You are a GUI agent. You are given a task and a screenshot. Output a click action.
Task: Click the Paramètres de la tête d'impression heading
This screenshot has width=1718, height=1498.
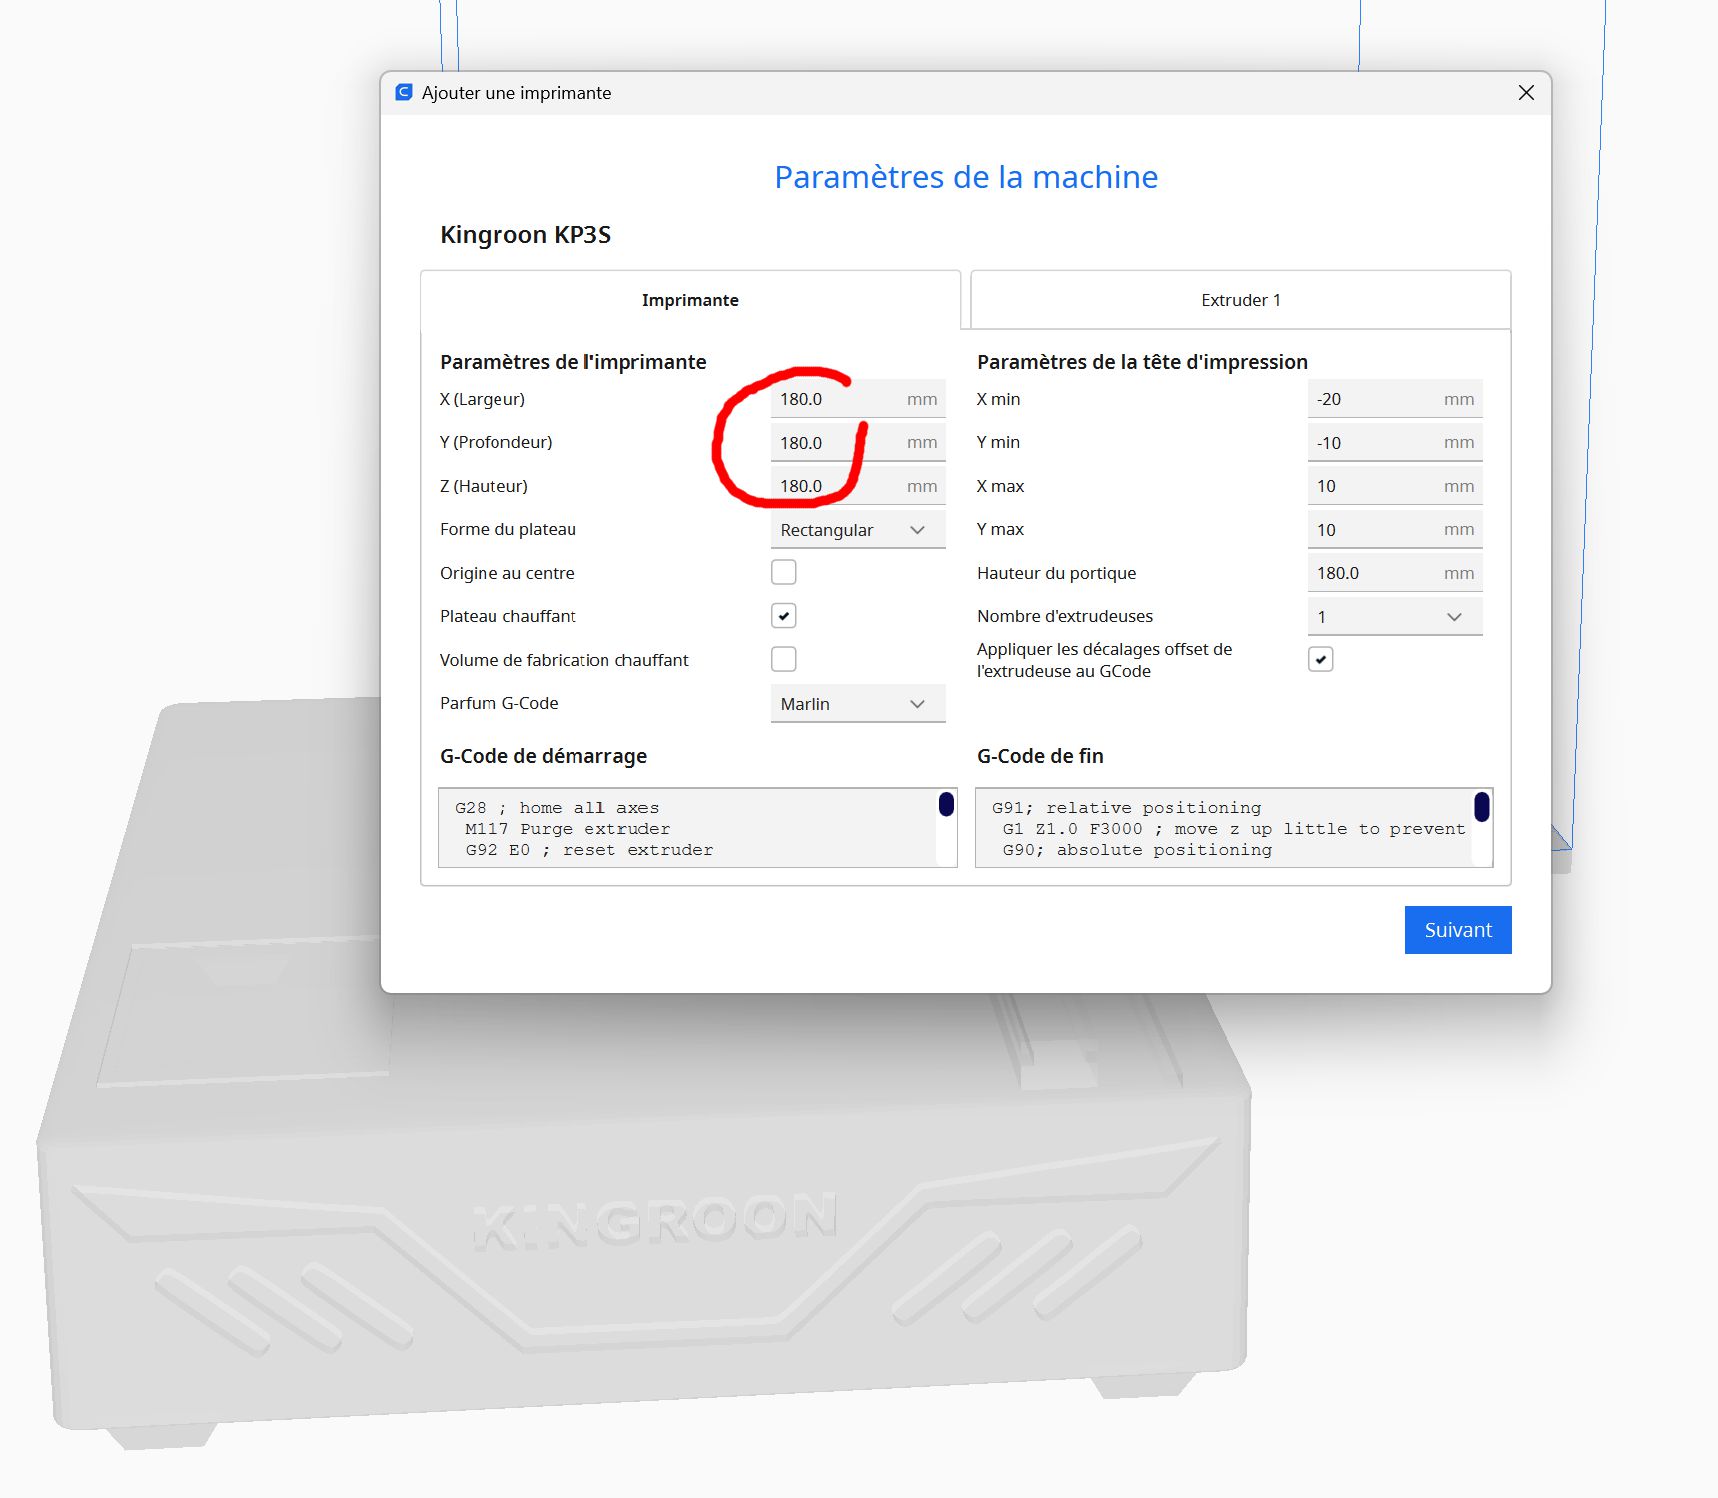tap(1142, 362)
